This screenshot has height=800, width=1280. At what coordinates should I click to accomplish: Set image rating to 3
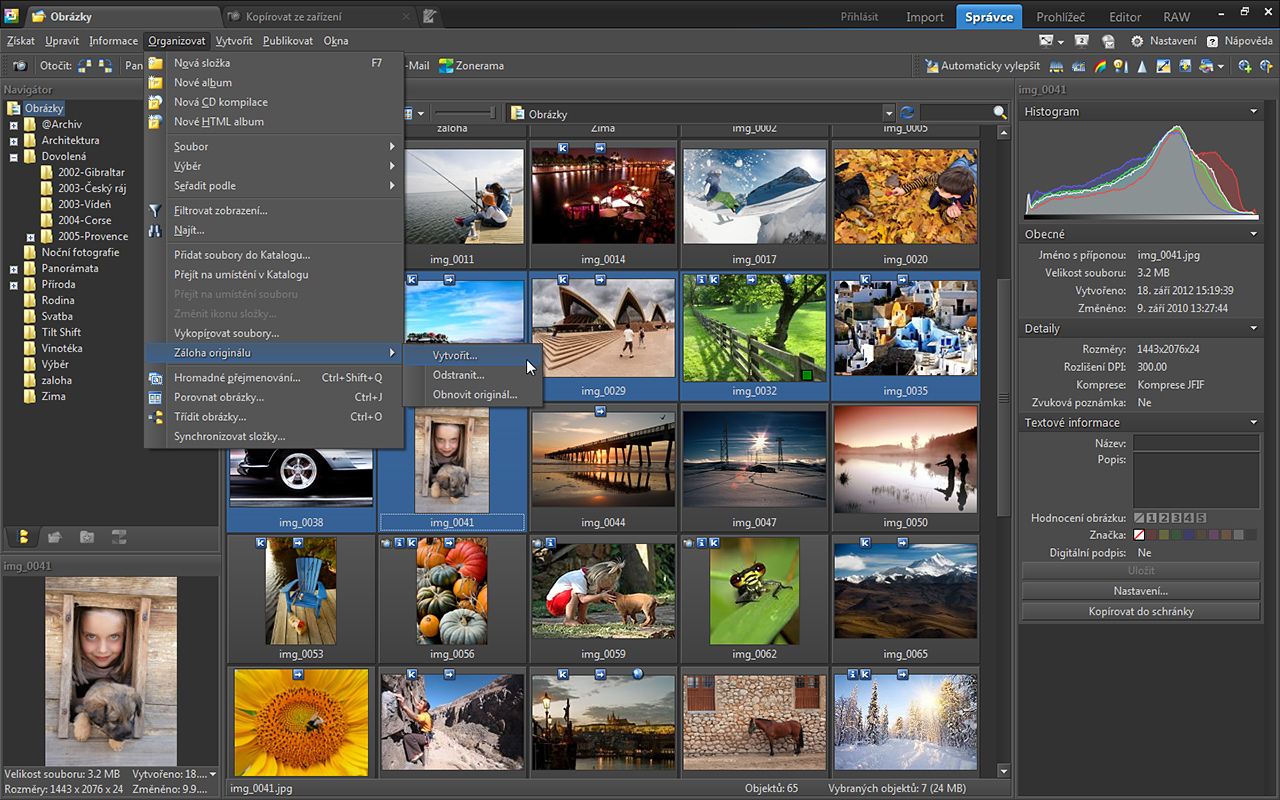pos(1175,518)
